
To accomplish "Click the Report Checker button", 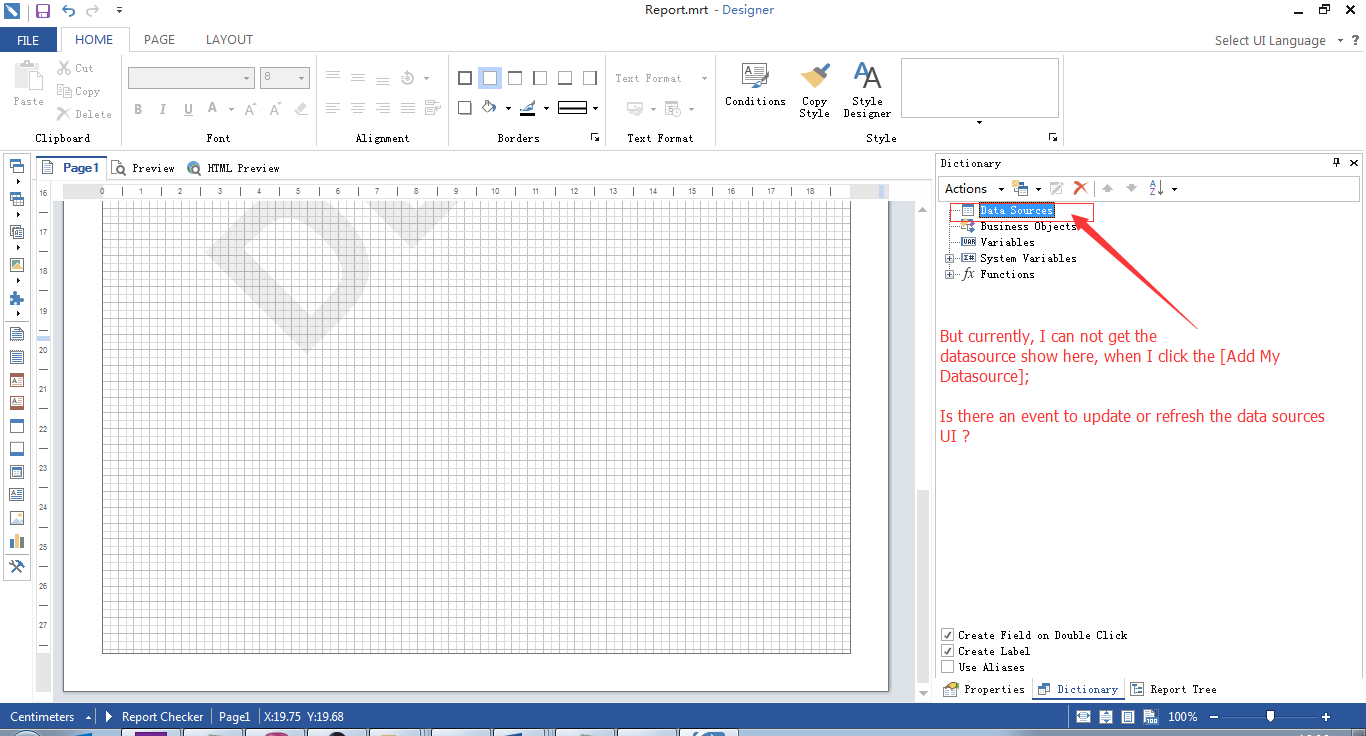I will tap(161, 716).
